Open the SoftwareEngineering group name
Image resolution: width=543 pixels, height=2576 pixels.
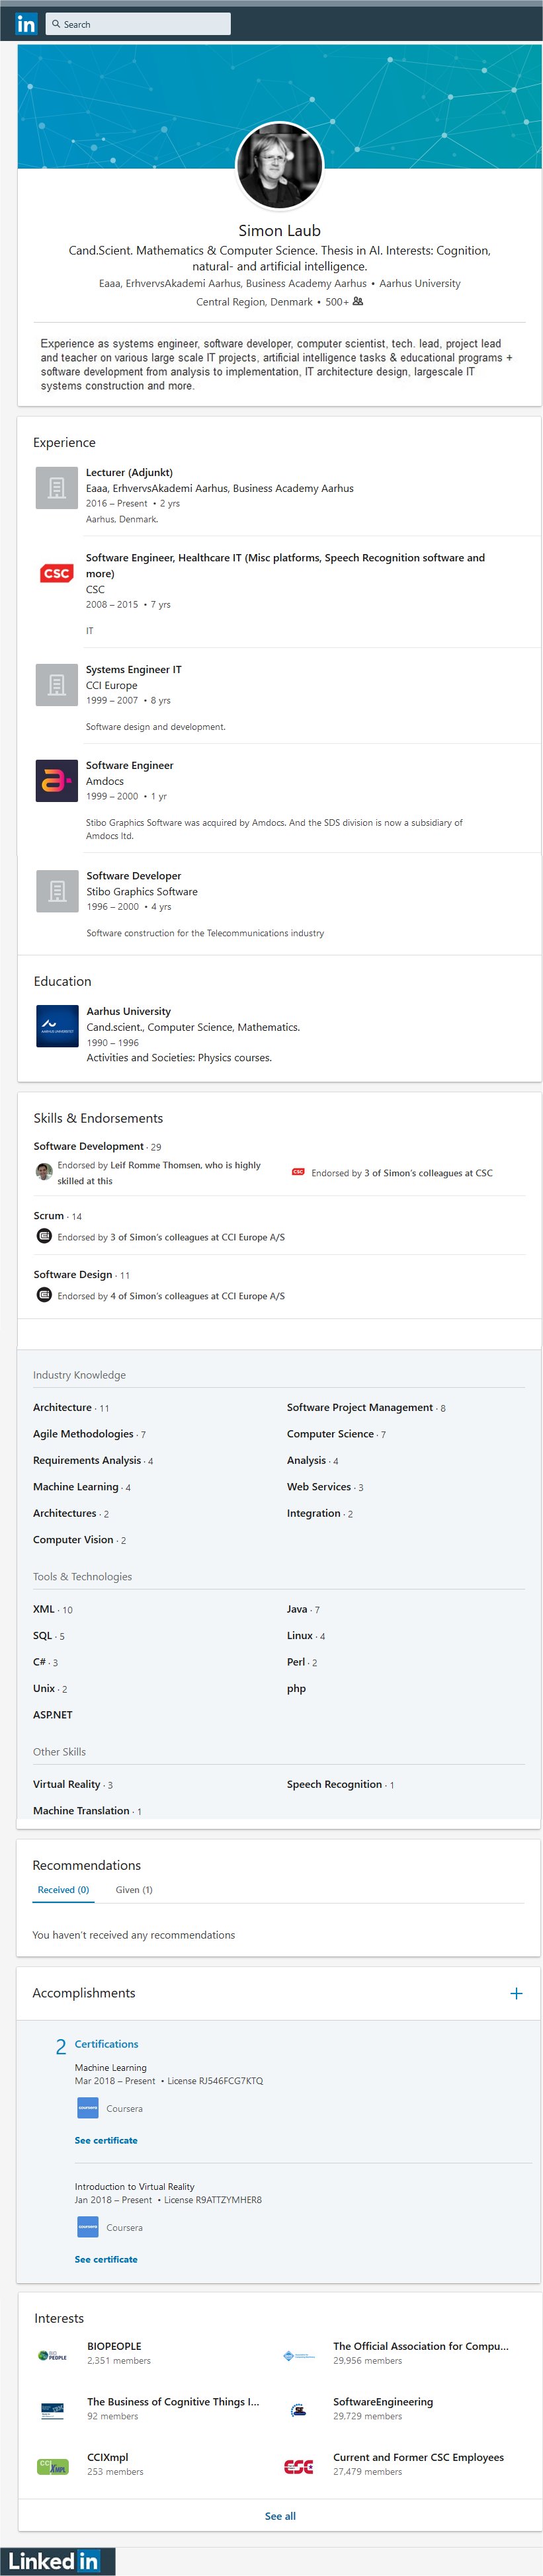click(383, 2402)
